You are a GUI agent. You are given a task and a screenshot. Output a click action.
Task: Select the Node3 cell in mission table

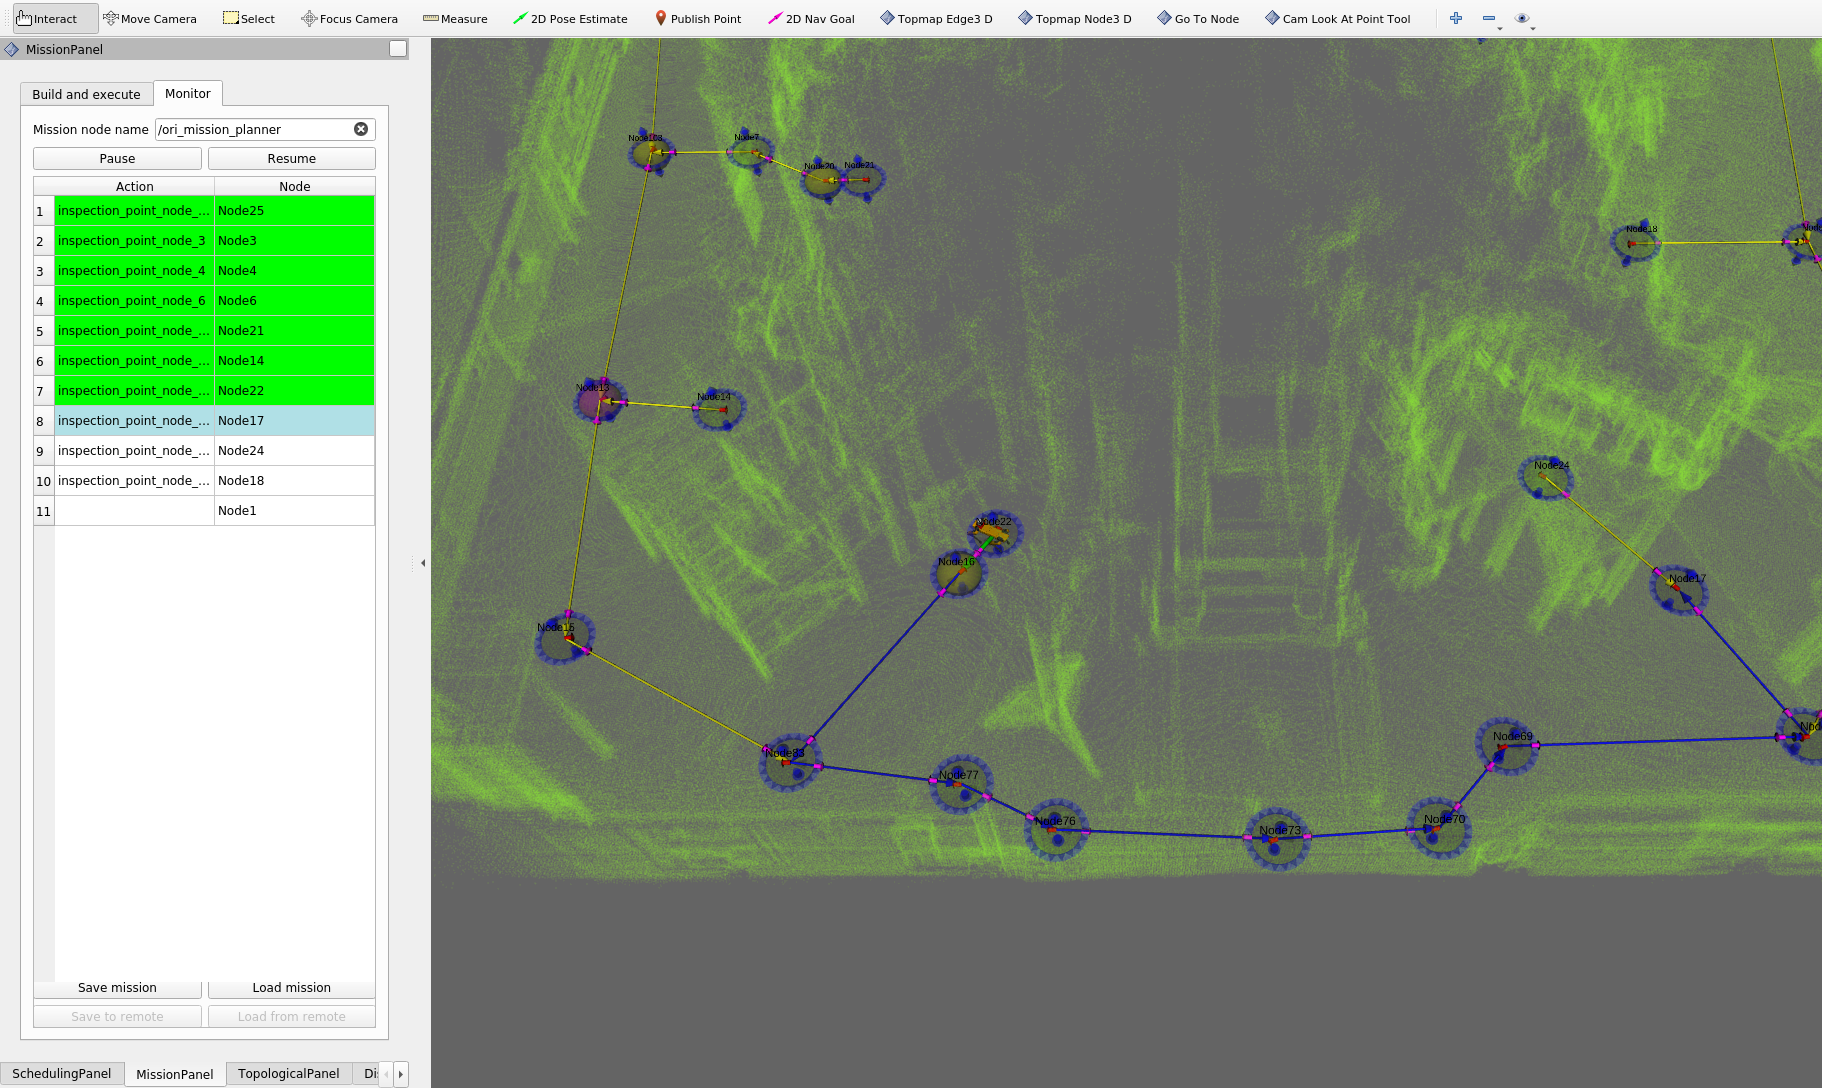tap(295, 241)
